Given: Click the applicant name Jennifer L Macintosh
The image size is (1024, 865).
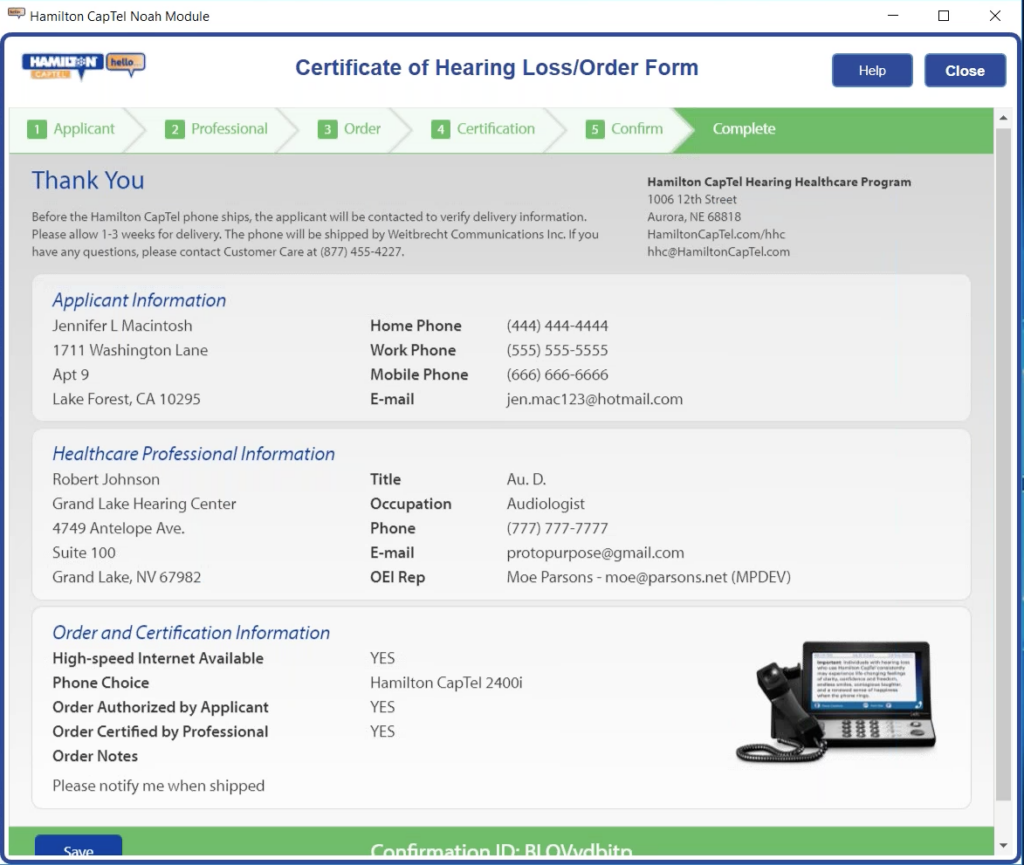Looking at the screenshot, I should click(122, 326).
